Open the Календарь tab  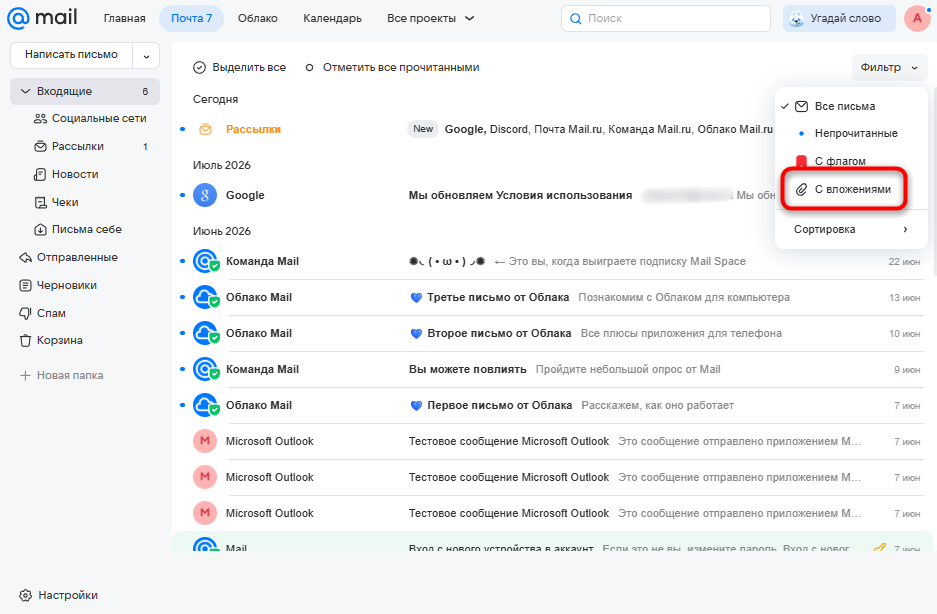tap(332, 19)
